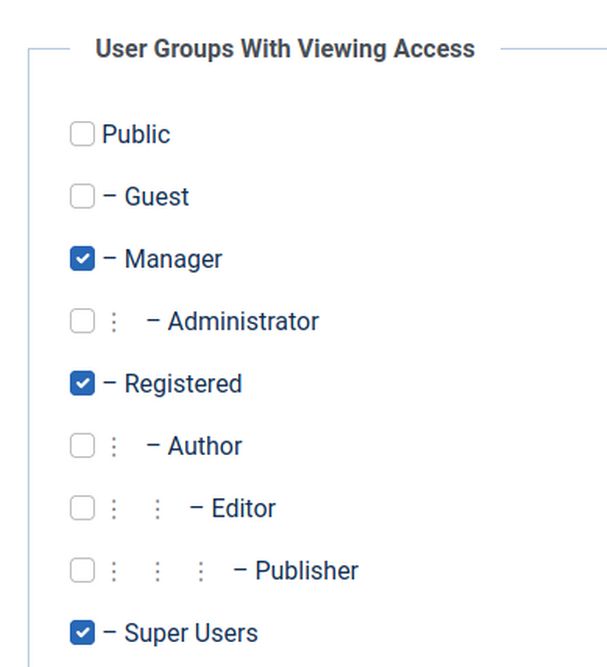Click the 'User Groups With Viewing Access' heading
607x667 pixels.
[285, 49]
